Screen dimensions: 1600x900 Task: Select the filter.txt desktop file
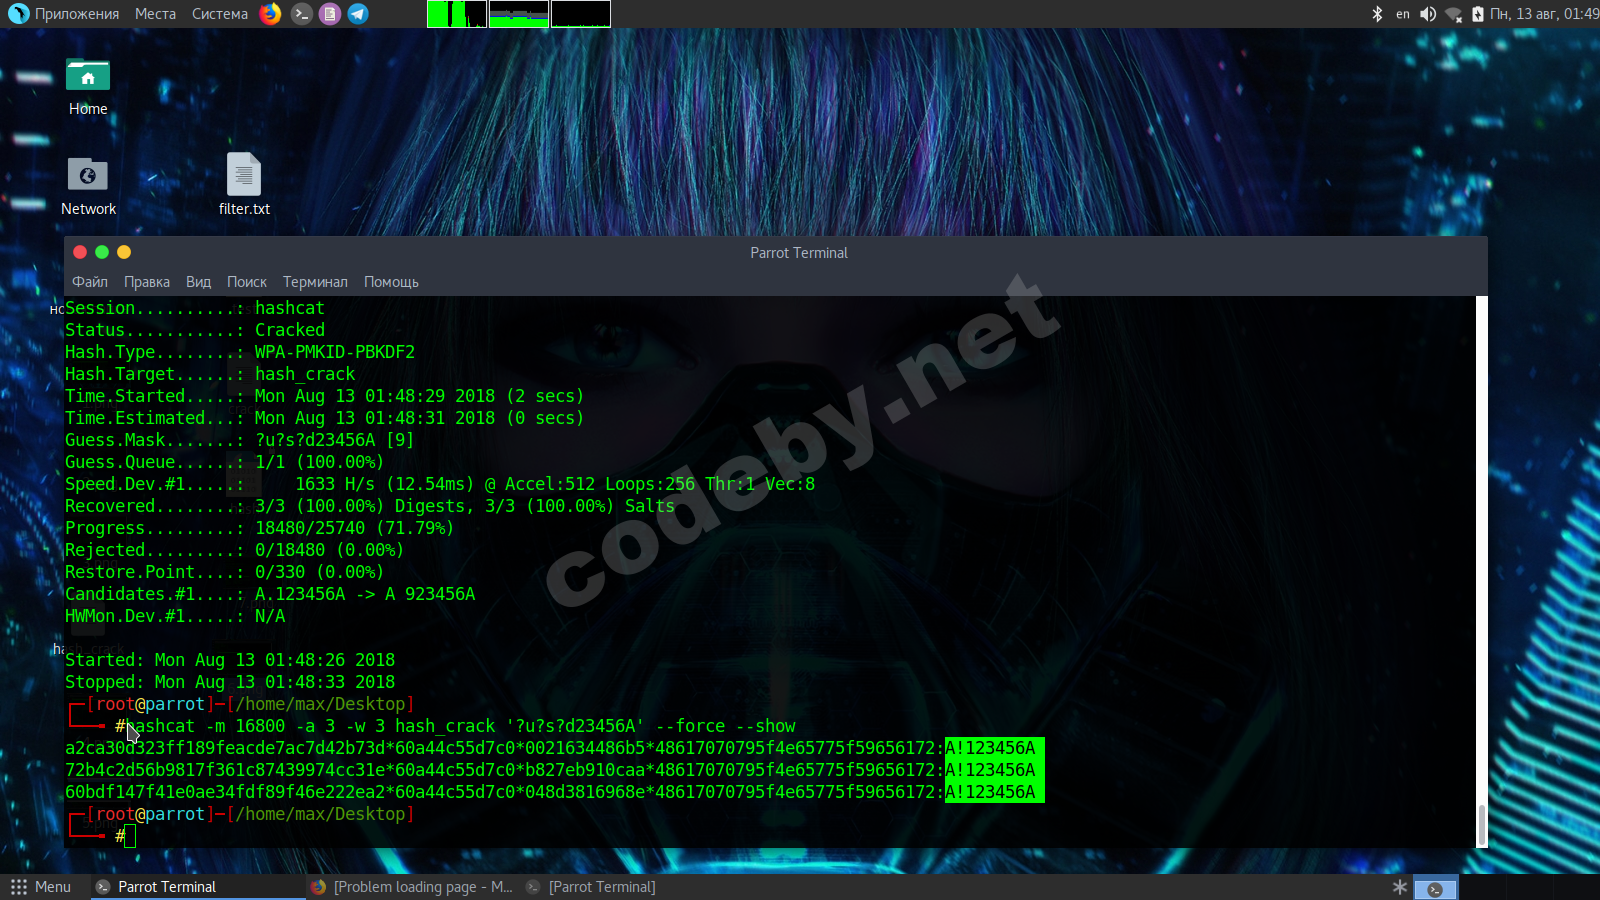tap(244, 185)
